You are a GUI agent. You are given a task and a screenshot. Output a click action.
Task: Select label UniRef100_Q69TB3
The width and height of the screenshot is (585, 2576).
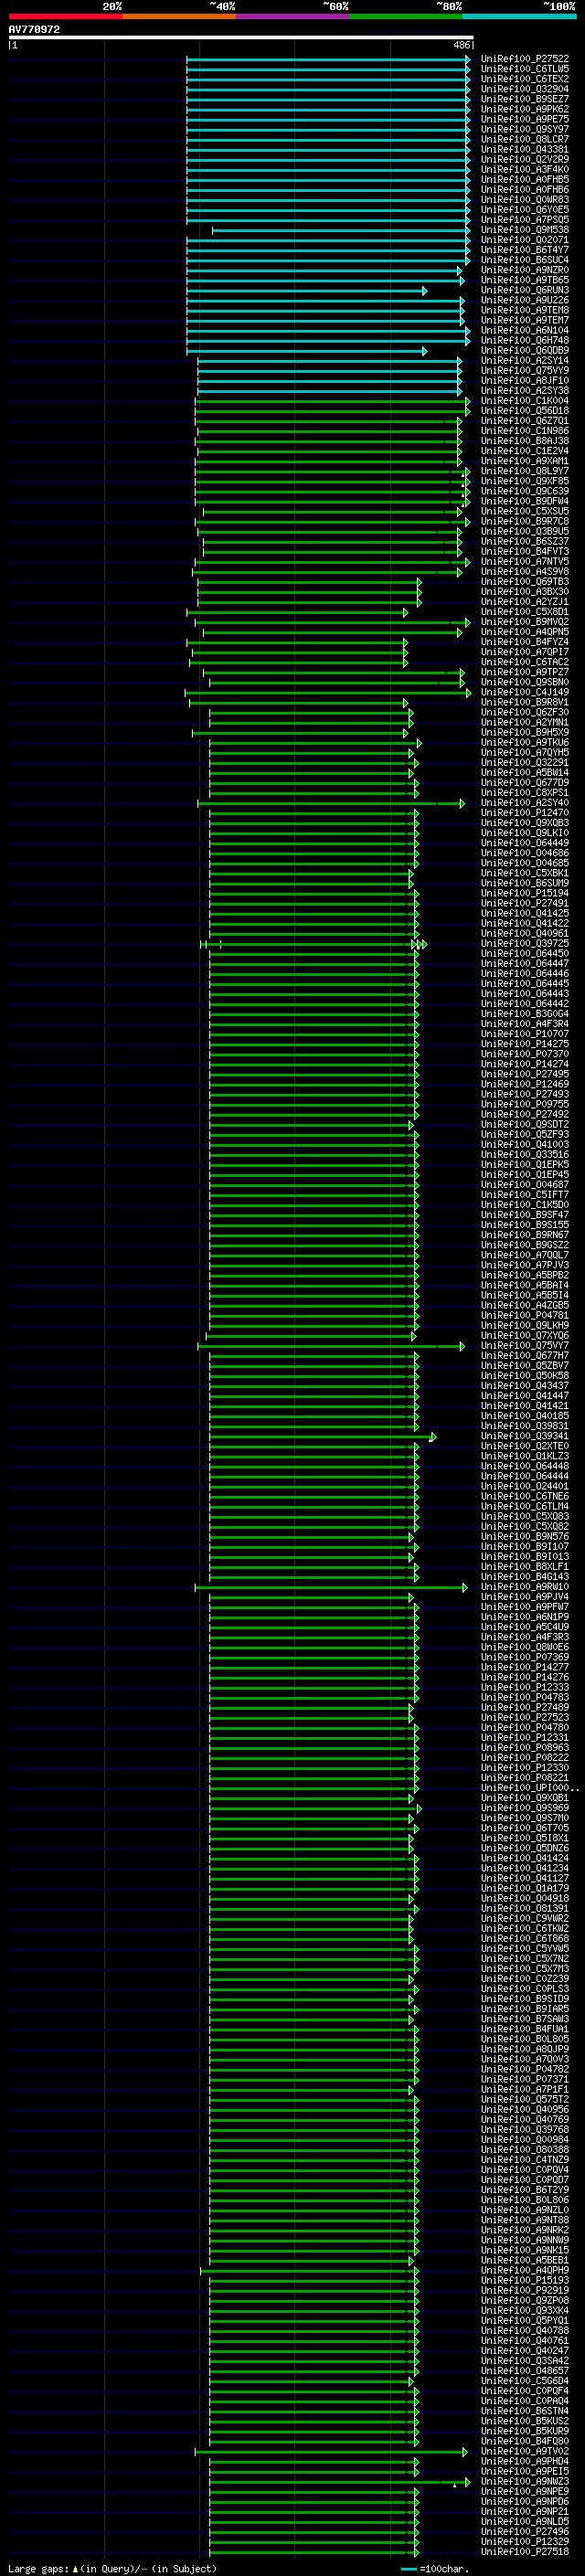(x=525, y=581)
